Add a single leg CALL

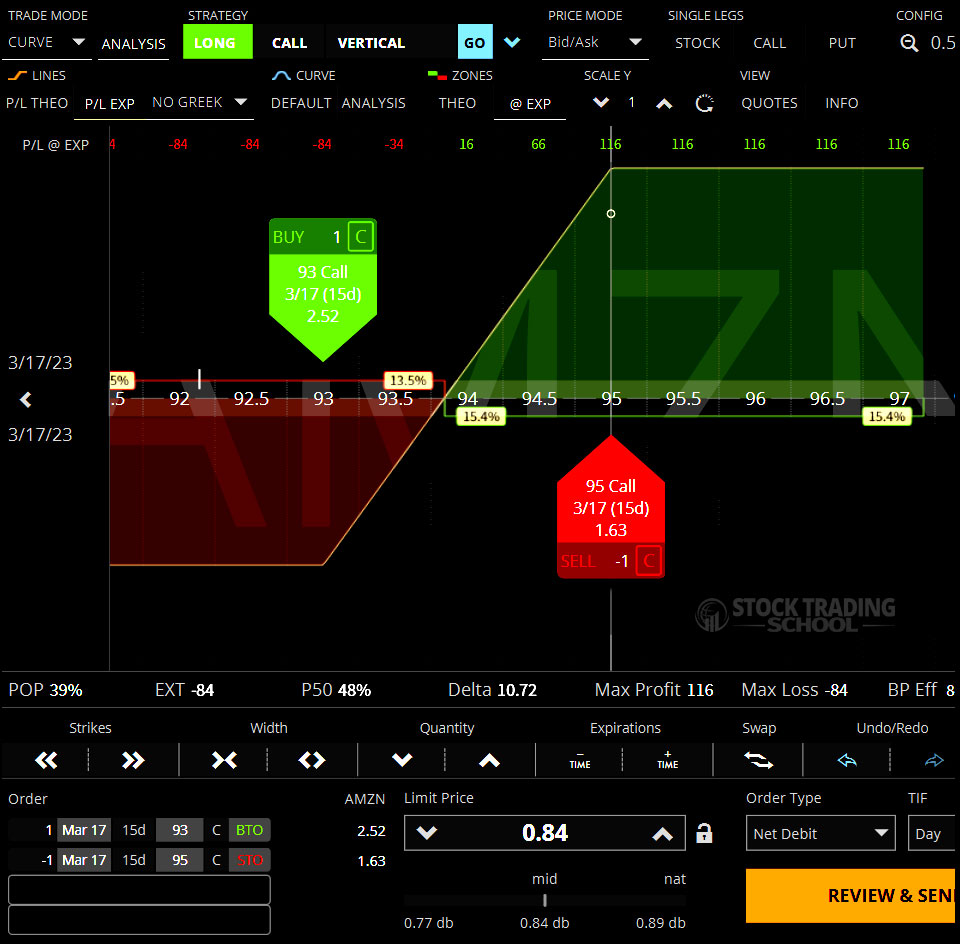point(769,43)
